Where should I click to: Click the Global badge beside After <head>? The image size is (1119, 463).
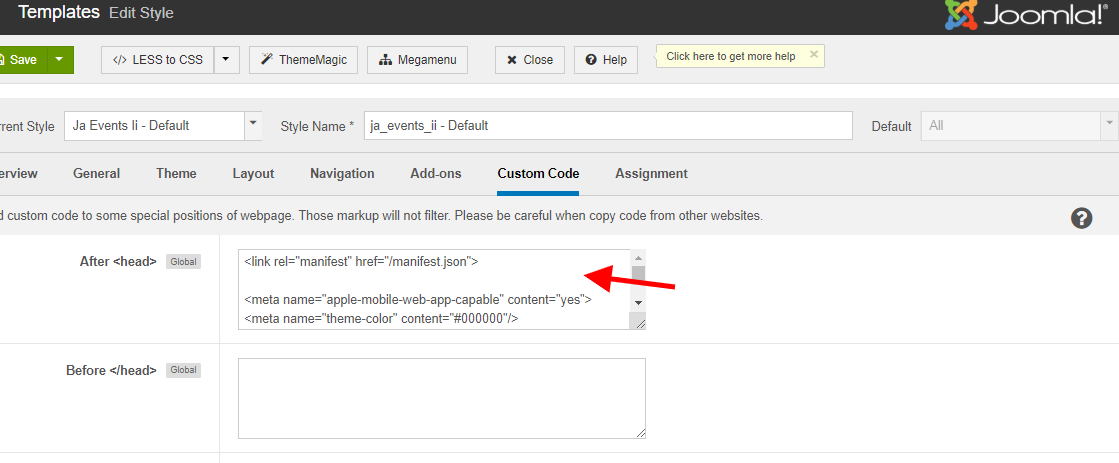pyautogui.click(x=183, y=262)
